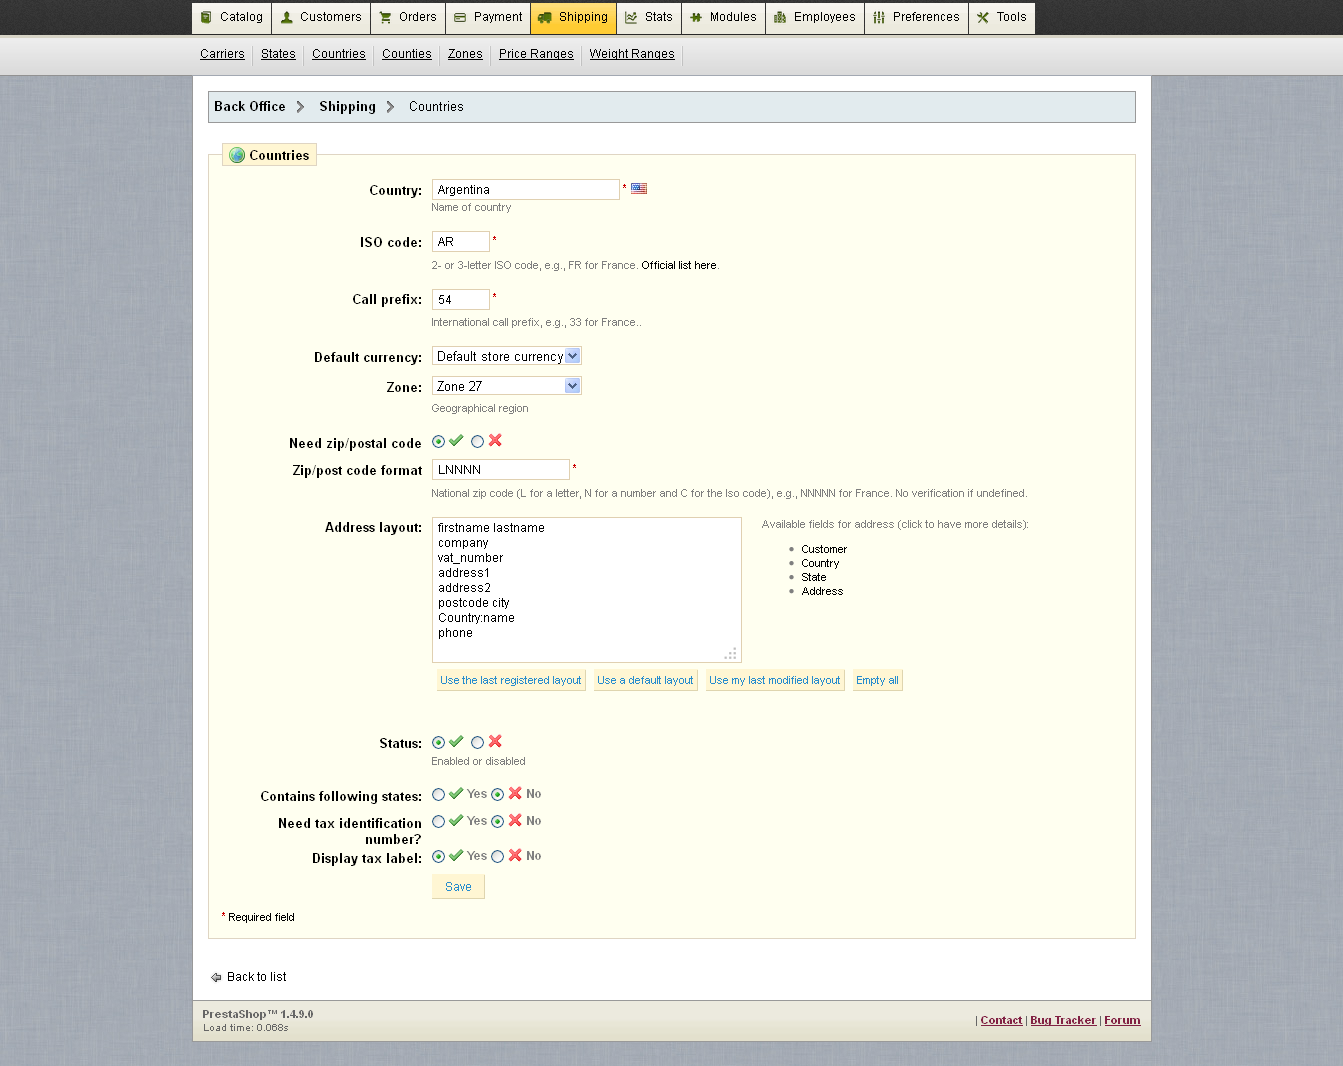
Task: Click Use a default layout
Action: (645, 680)
